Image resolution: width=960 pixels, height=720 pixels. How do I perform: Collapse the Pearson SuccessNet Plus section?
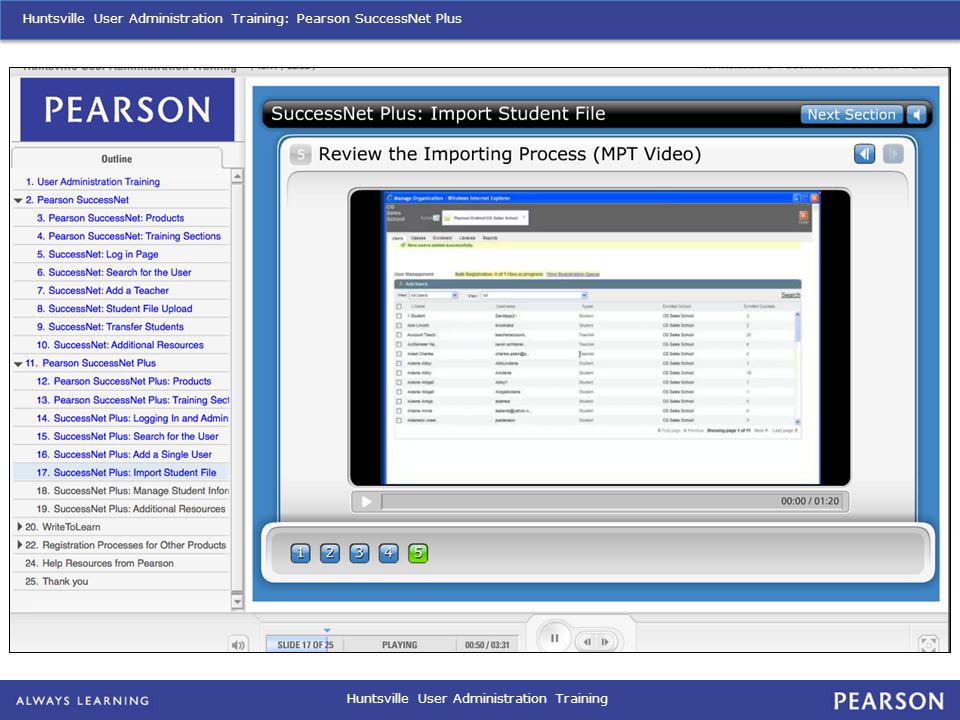[18, 364]
